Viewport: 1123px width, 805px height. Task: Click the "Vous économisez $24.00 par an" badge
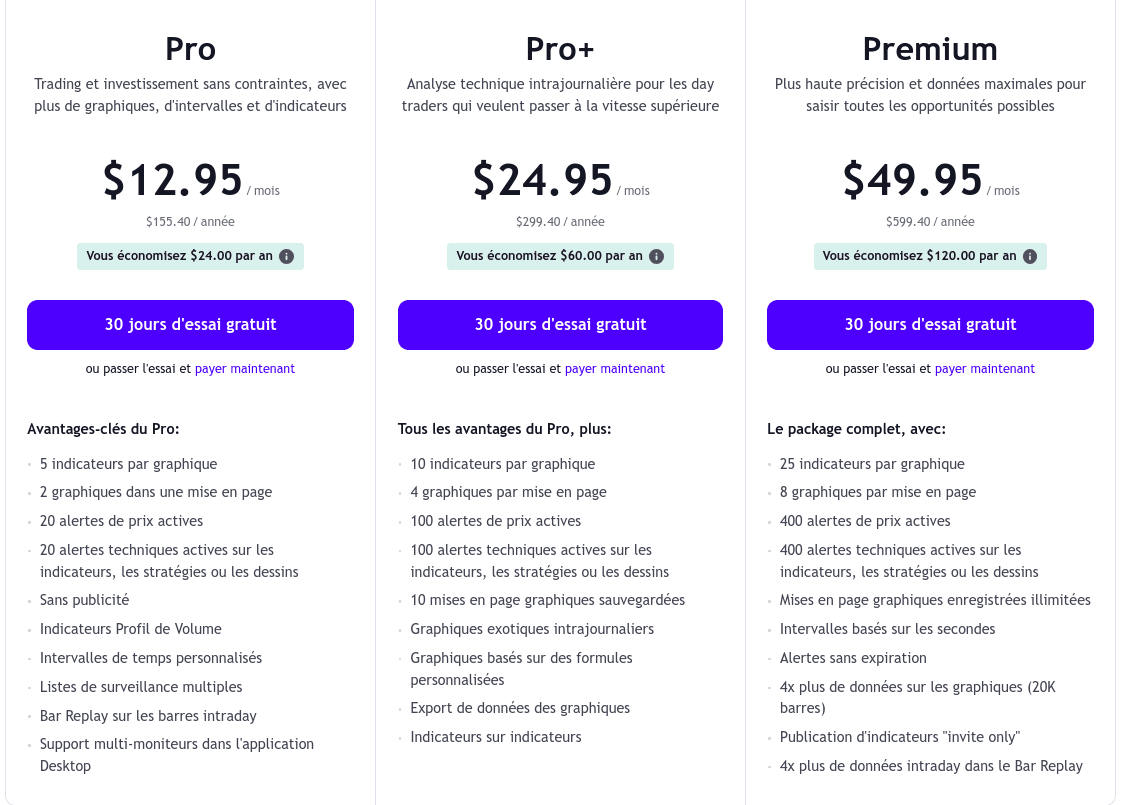point(179,256)
